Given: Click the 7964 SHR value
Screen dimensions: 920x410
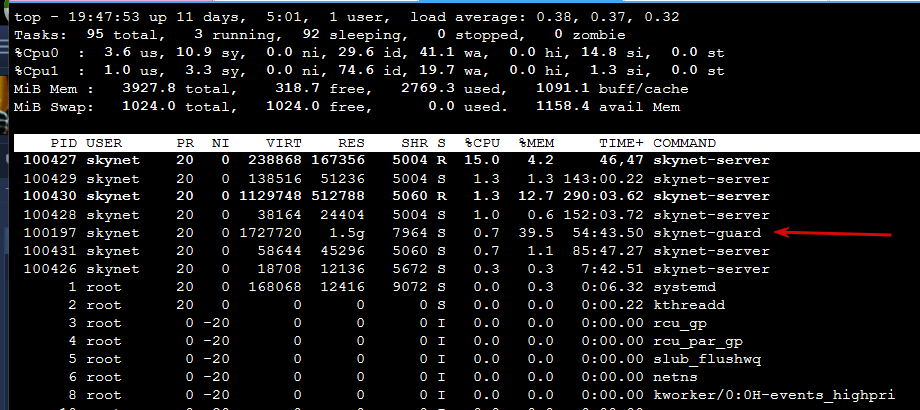Looking at the screenshot, I should (x=410, y=233).
